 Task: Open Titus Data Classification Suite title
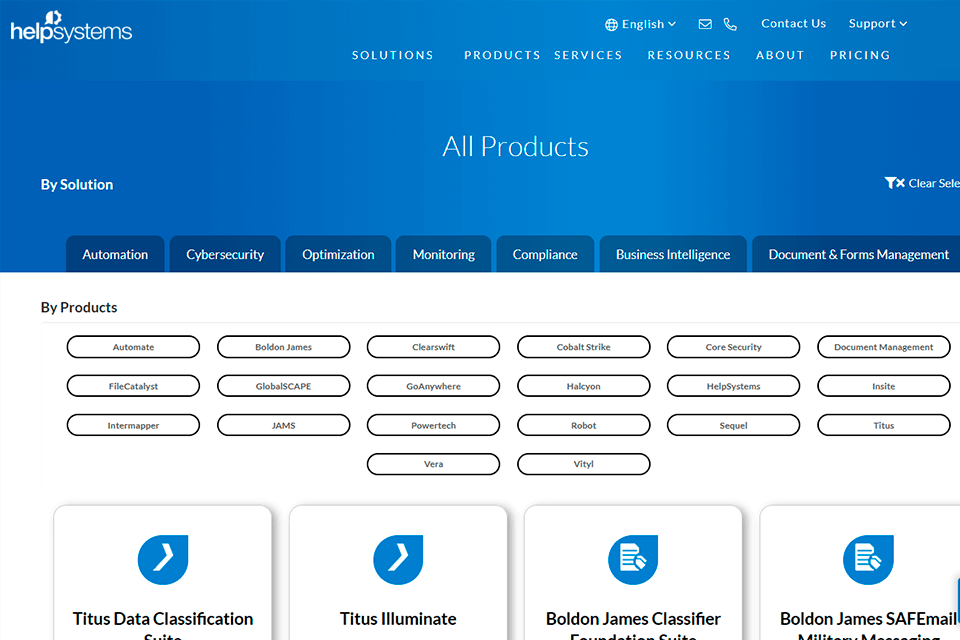pyautogui.click(x=163, y=625)
